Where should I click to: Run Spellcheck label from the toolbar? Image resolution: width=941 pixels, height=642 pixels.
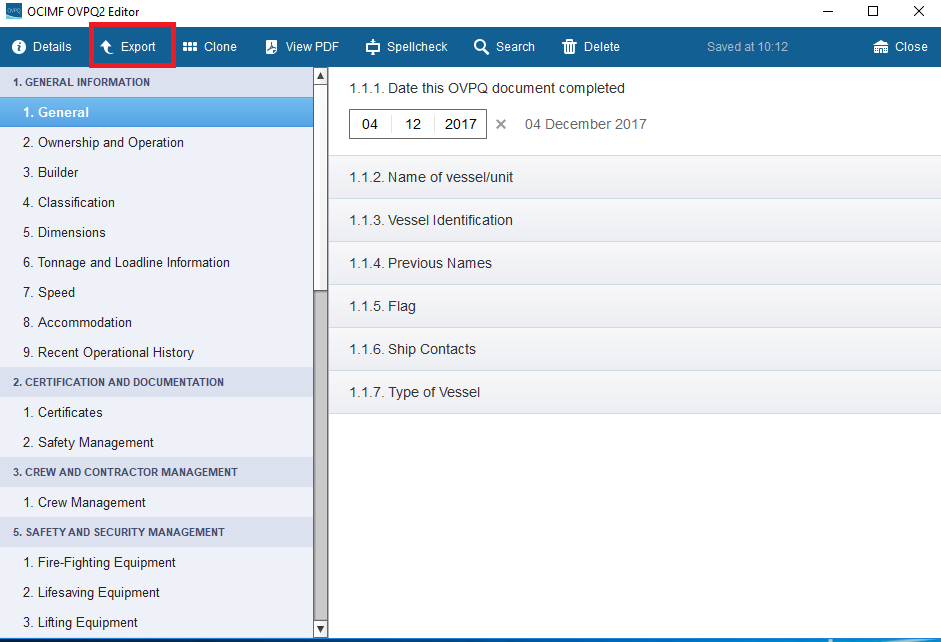coord(417,47)
